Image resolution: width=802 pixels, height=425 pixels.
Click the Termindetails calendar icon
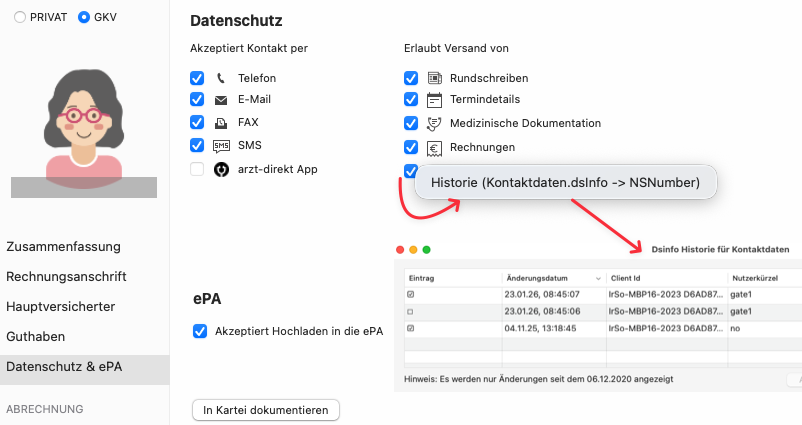click(x=434, y=100)
